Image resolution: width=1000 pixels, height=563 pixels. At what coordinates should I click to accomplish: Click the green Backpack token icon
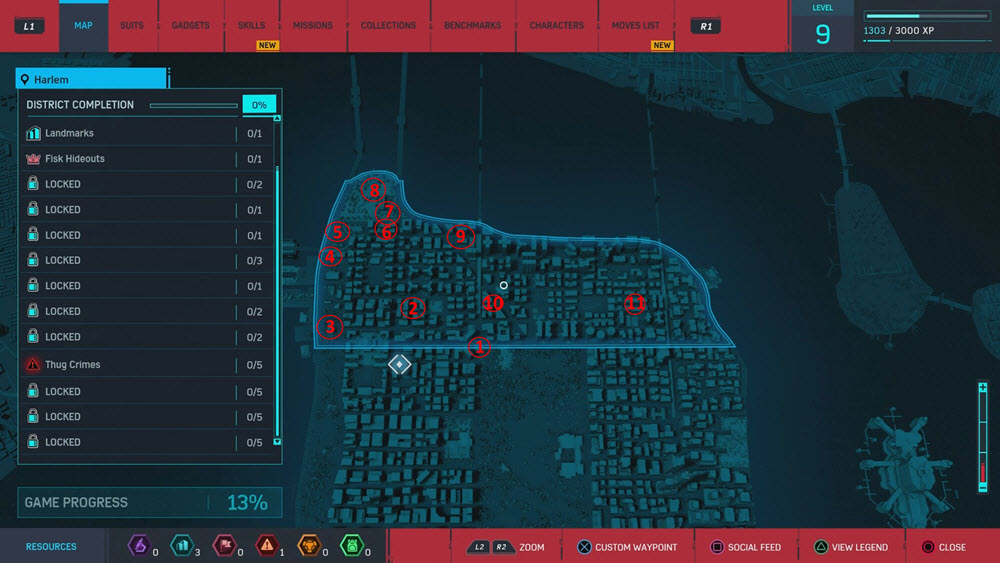point(352,545)
